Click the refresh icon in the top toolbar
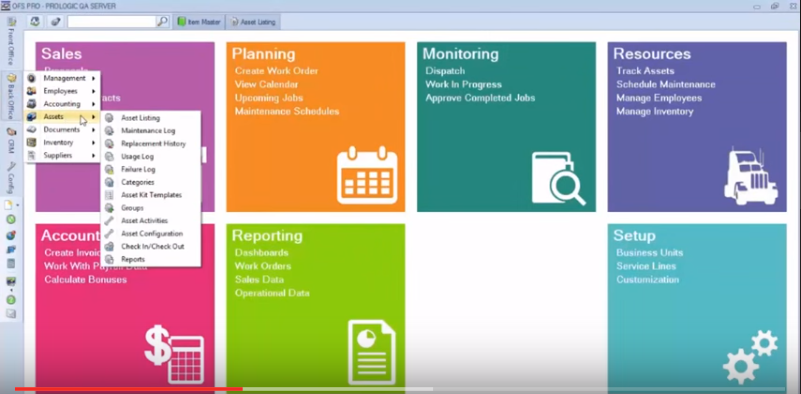The image size is (801, 394). (x=35, y=22)
